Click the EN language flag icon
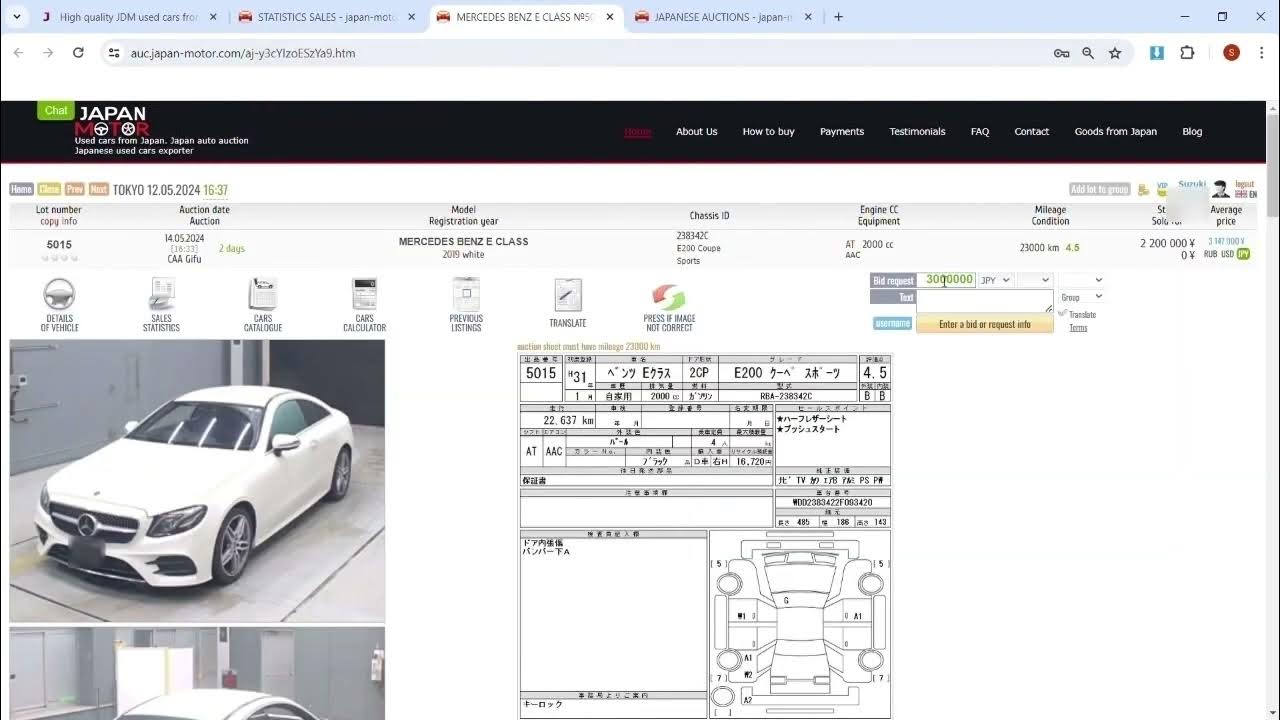Image resolution: width=1280 pixels, height=720 pixels. click(1241, 194)
